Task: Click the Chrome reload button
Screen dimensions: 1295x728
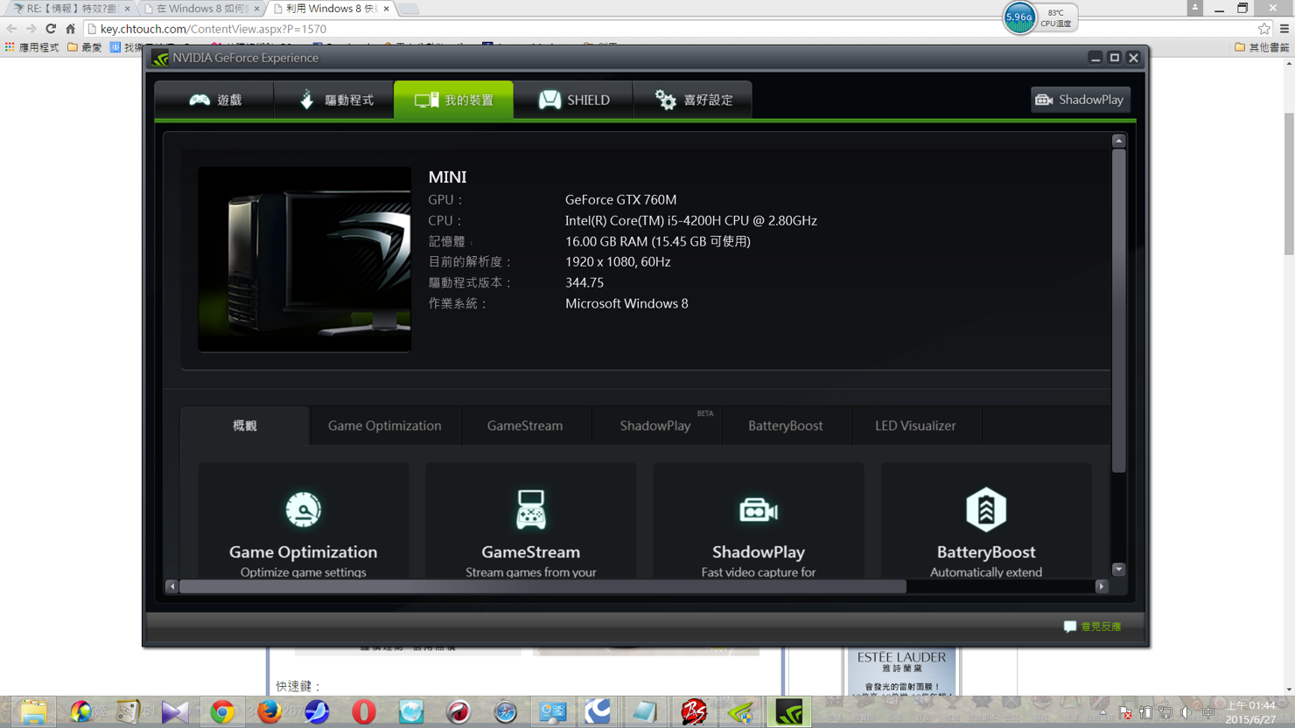Action: pyautogui.click(x=51, y=29)
